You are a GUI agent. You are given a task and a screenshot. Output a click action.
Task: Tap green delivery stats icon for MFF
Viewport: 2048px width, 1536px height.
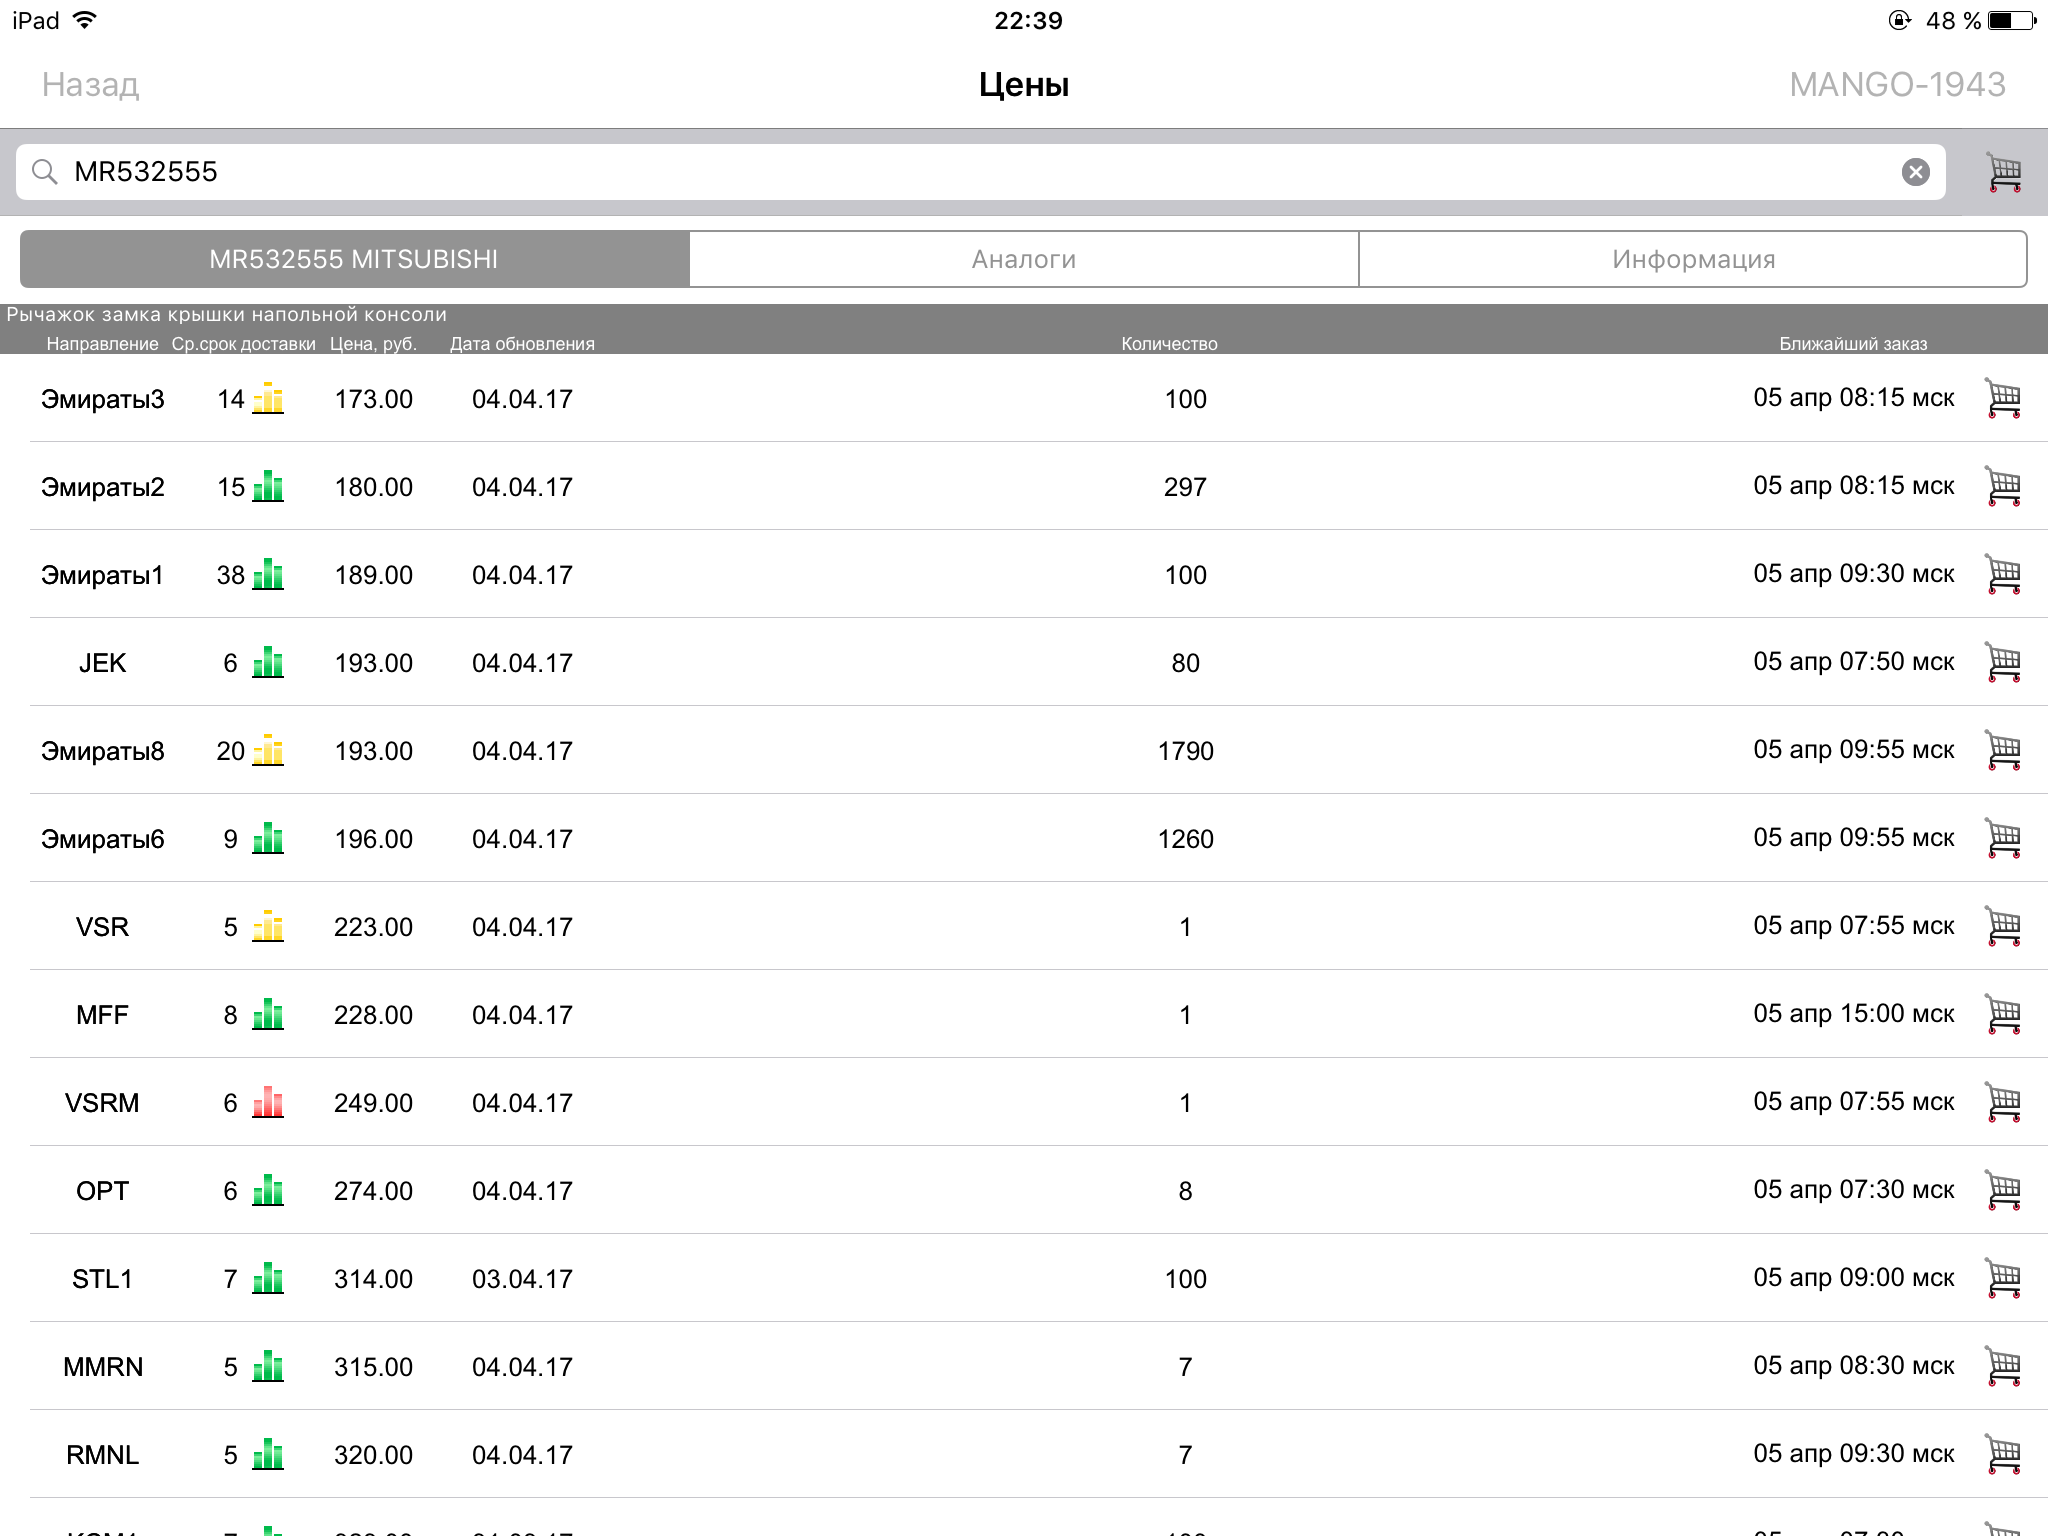tap(268, 1015)
